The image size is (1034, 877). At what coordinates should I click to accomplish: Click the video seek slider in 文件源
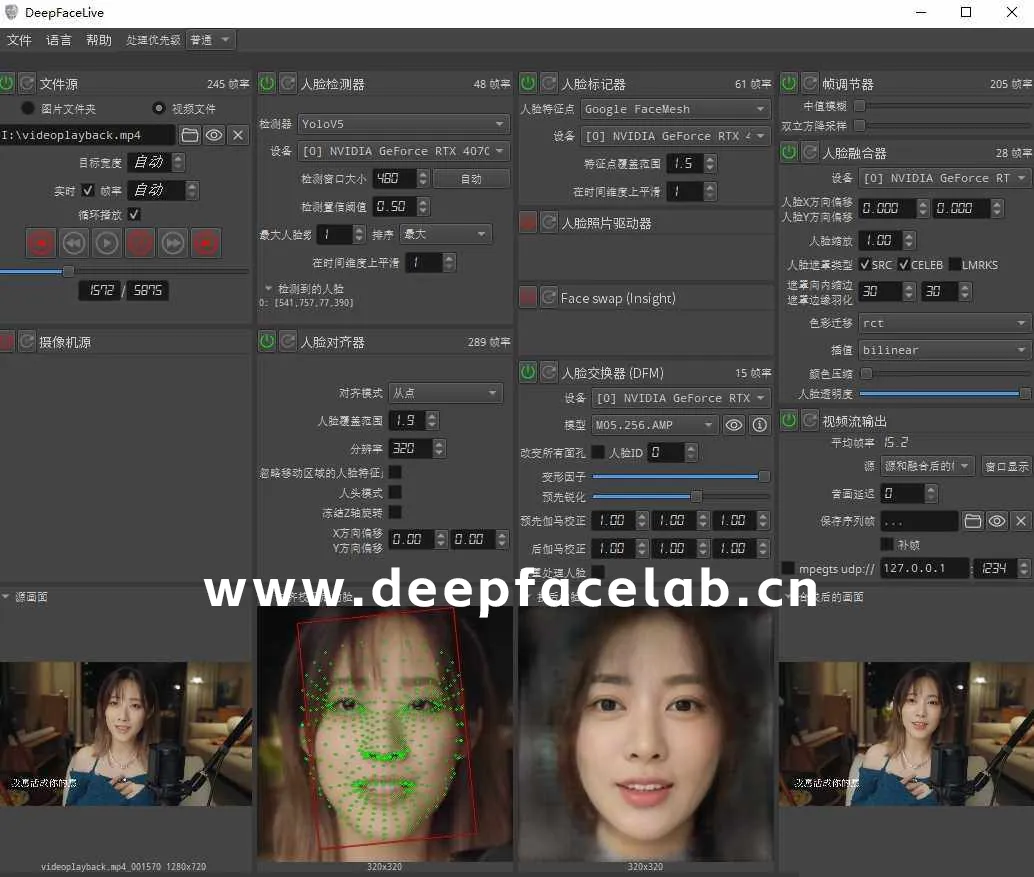pos(124,271)
